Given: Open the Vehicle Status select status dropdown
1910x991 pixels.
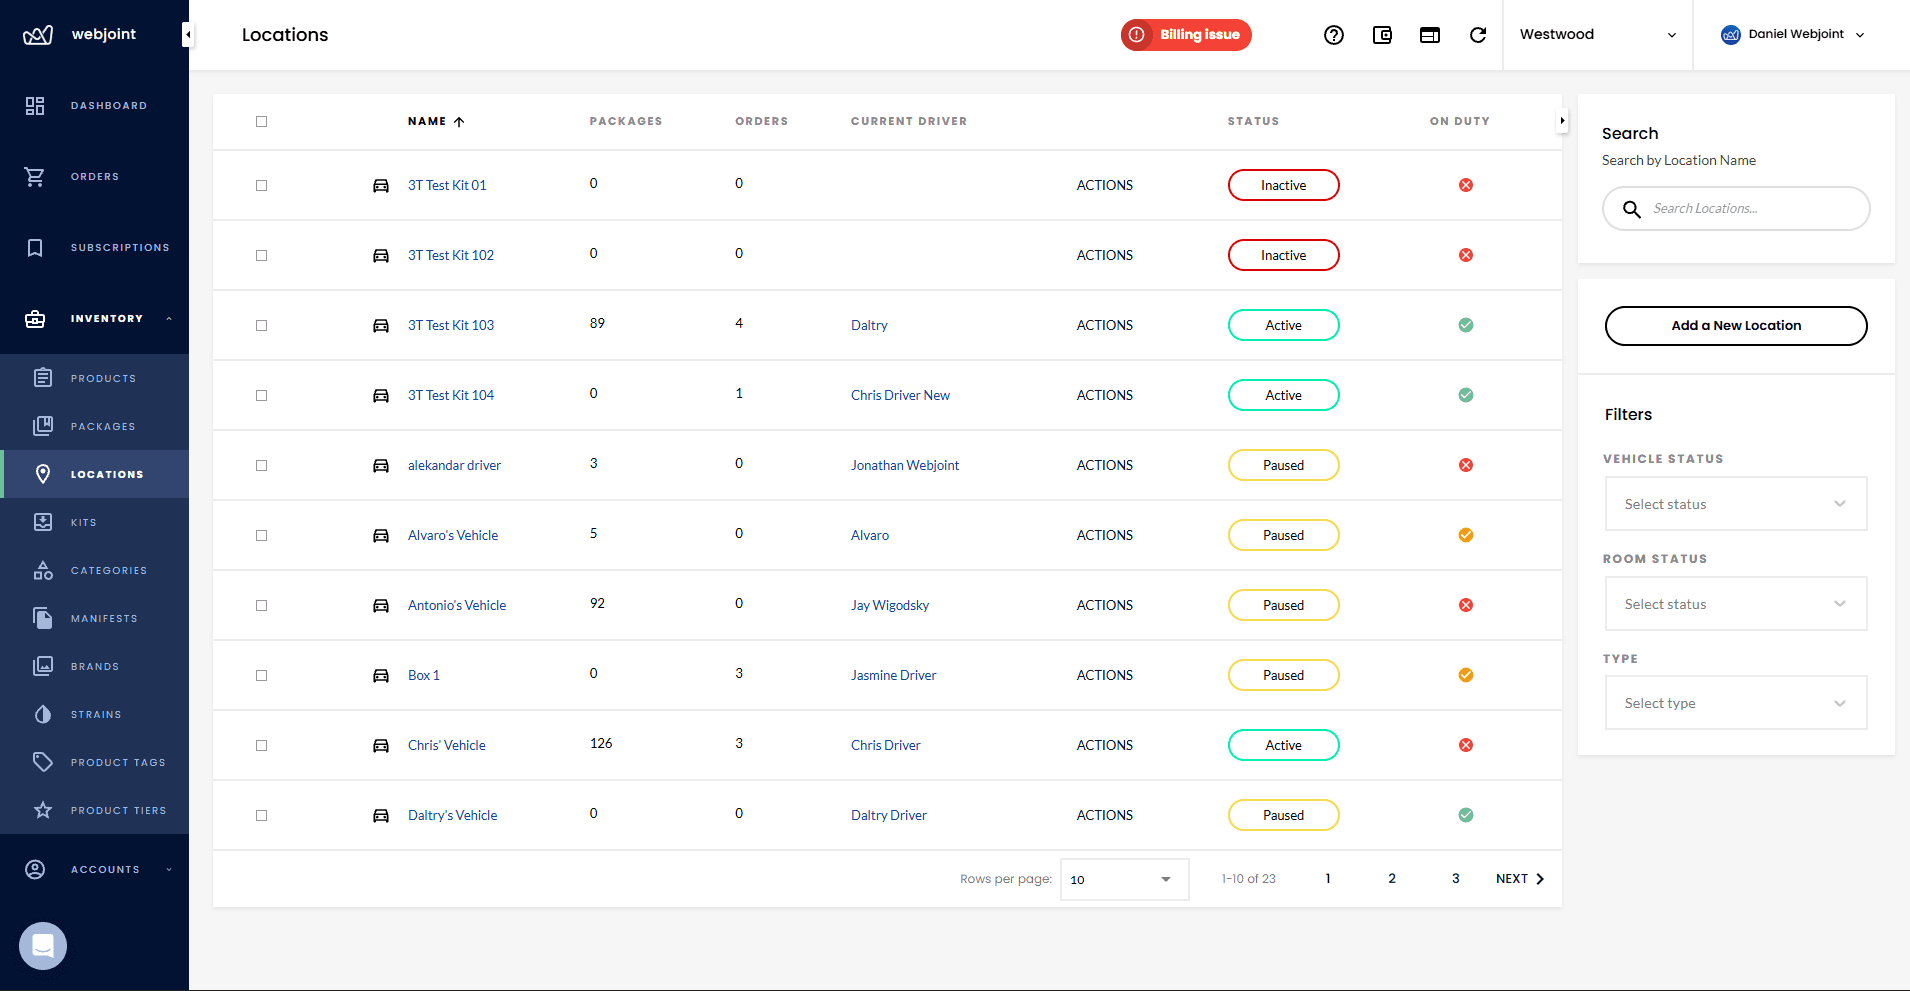Looking at the screenshot, I should tap(1735, 503).
